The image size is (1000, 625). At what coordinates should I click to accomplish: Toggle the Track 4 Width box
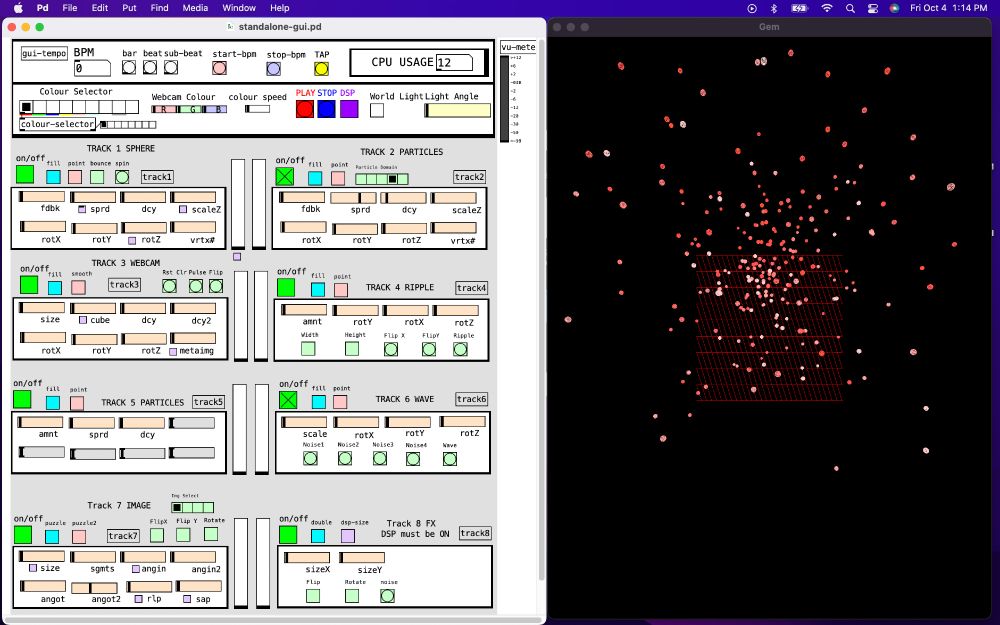pyautogui.click(x=308, y=349)
